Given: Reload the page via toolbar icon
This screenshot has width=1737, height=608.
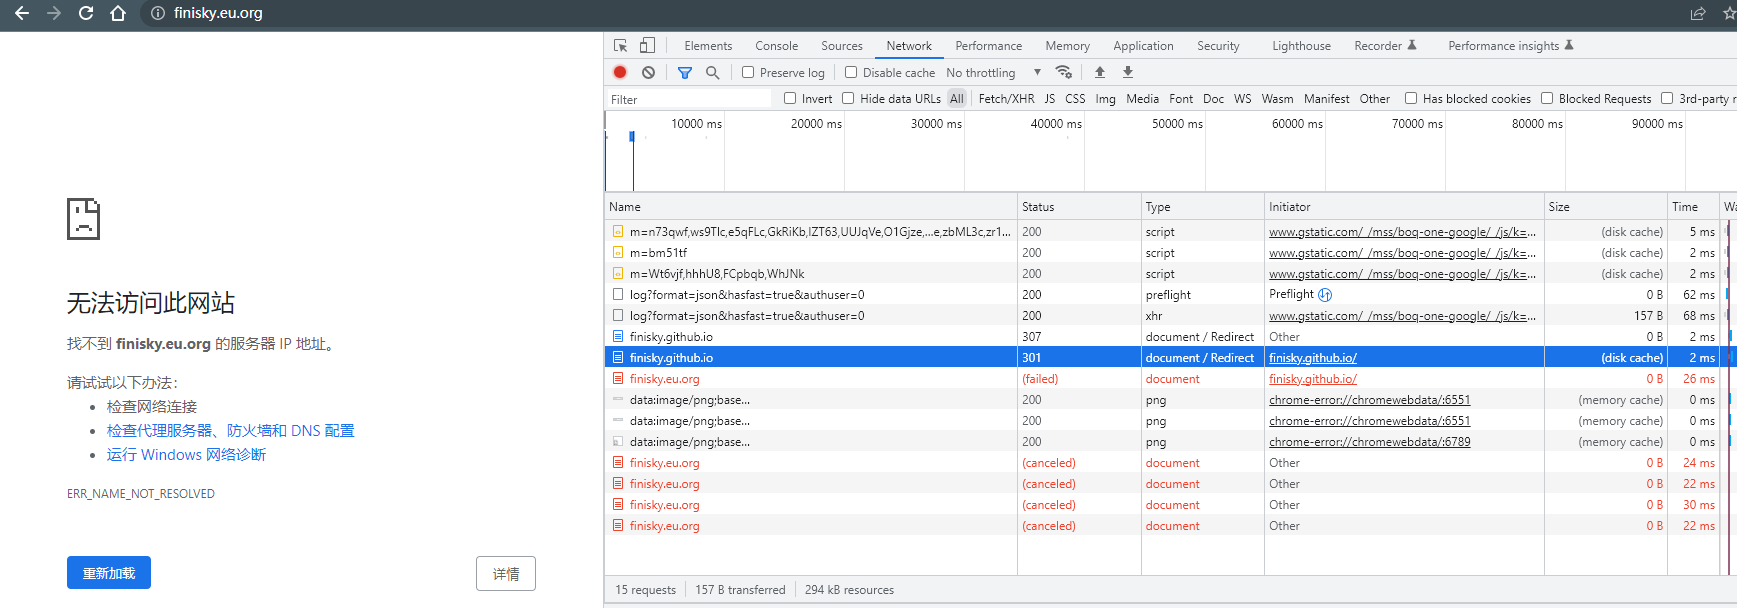Looking at the screenshot, I should (86, 13).
